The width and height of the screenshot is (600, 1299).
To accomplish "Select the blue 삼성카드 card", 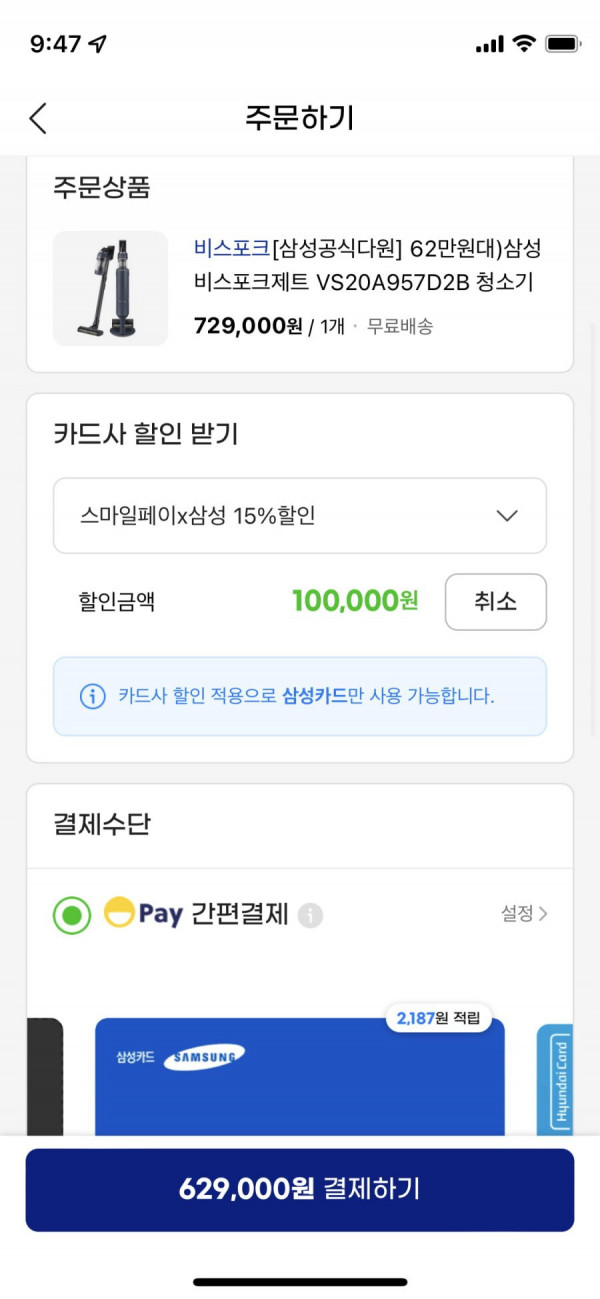I will 300,1076.
